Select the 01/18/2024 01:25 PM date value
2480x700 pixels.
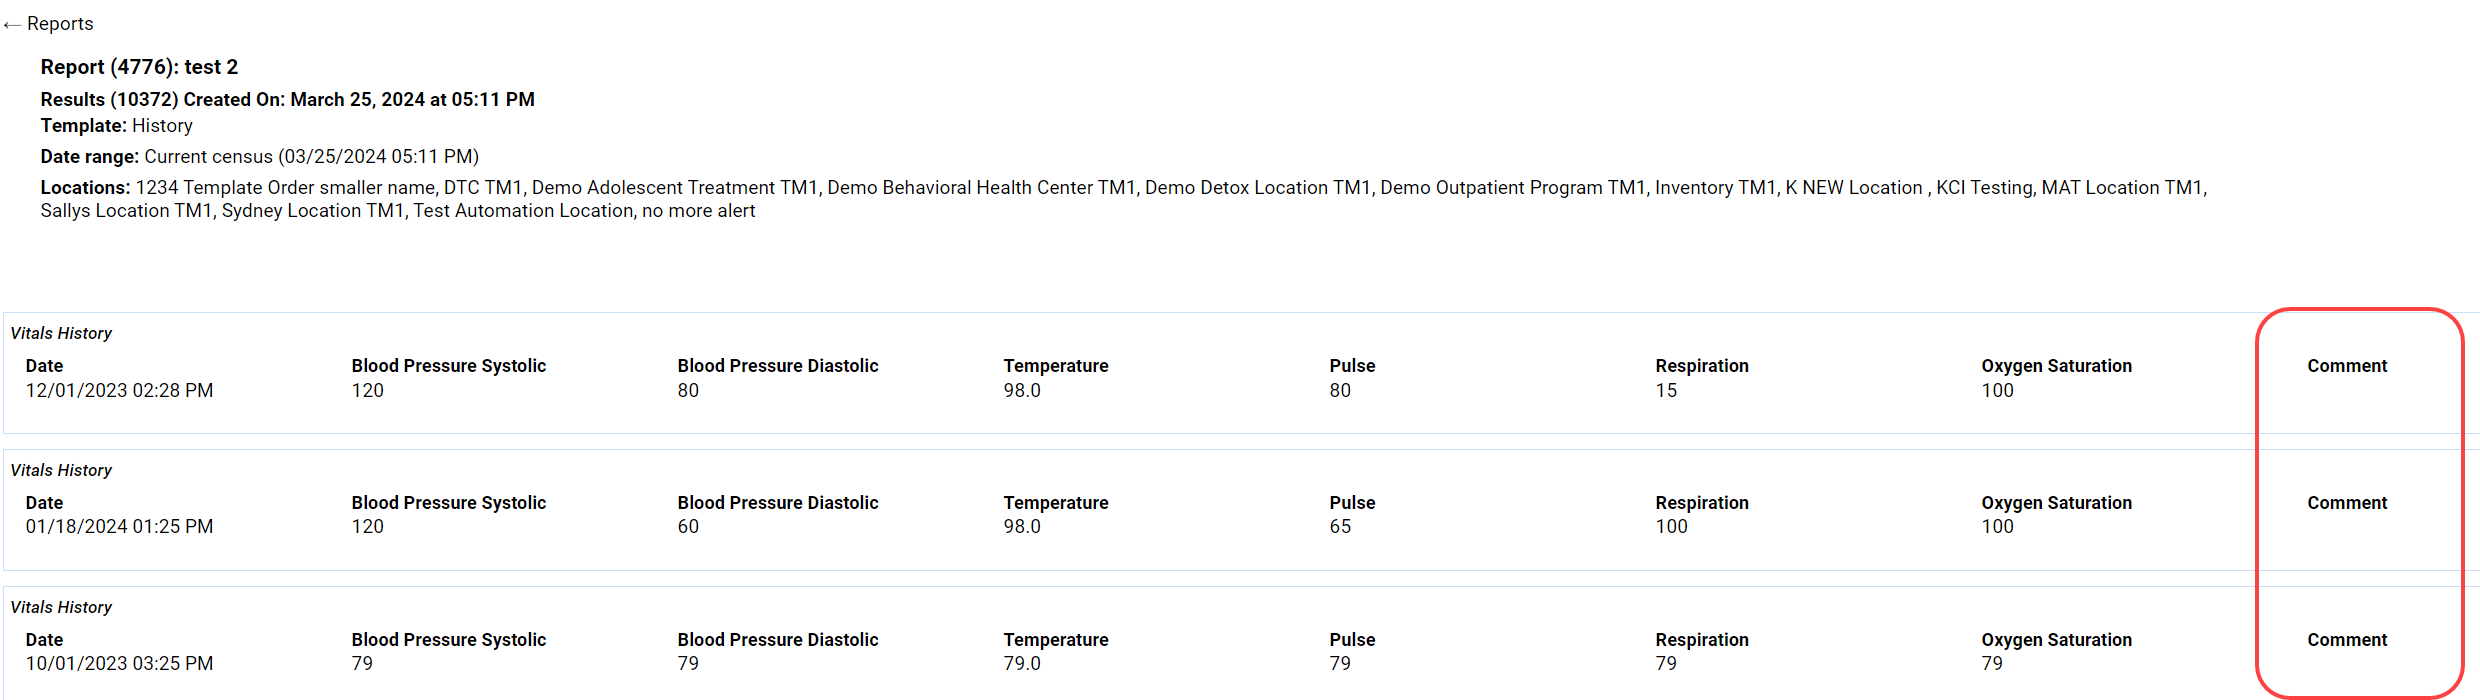[x=119, y=527]
